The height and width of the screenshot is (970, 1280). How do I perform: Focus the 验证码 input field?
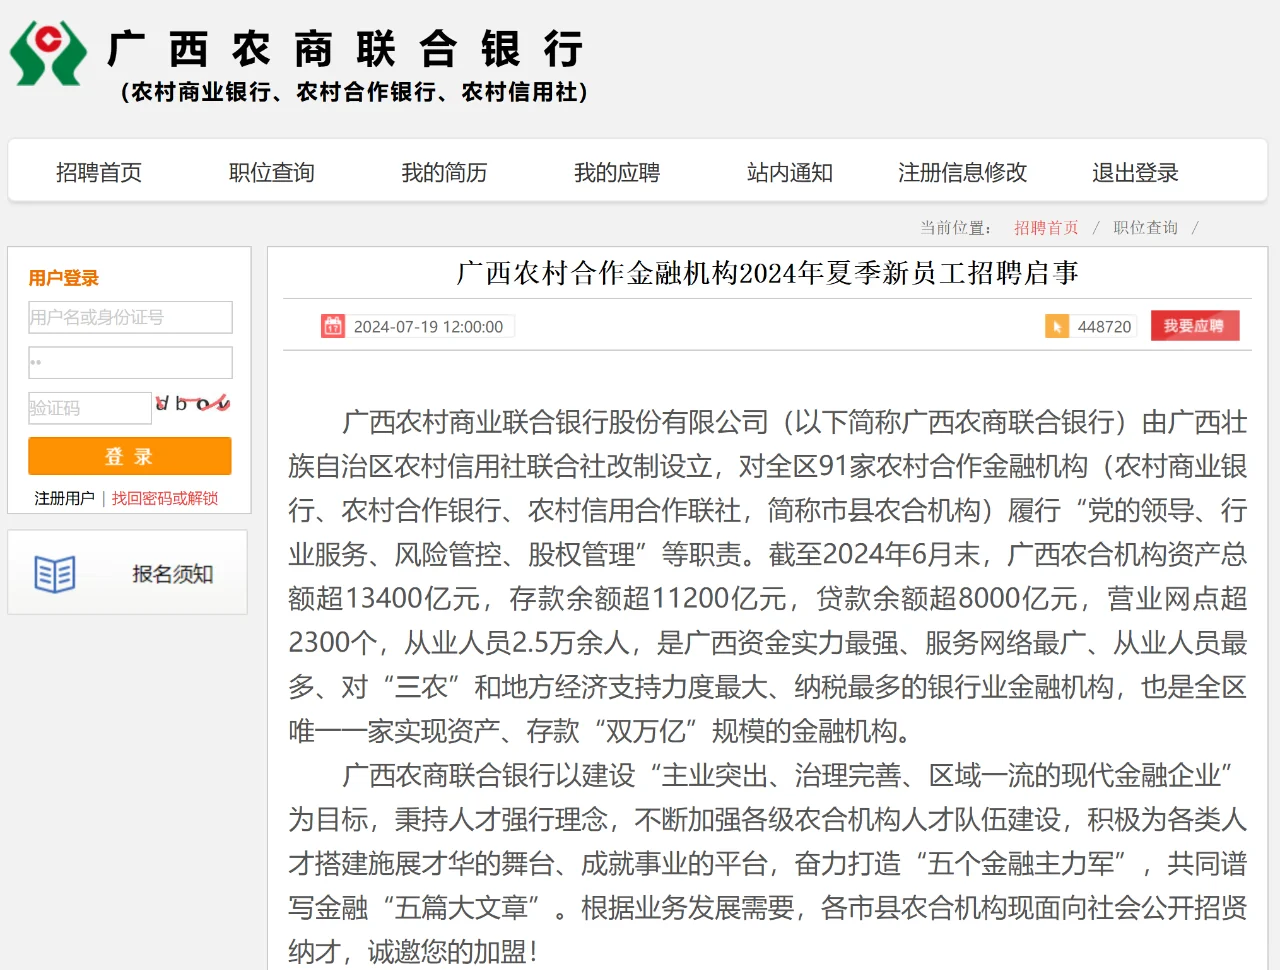90,408
